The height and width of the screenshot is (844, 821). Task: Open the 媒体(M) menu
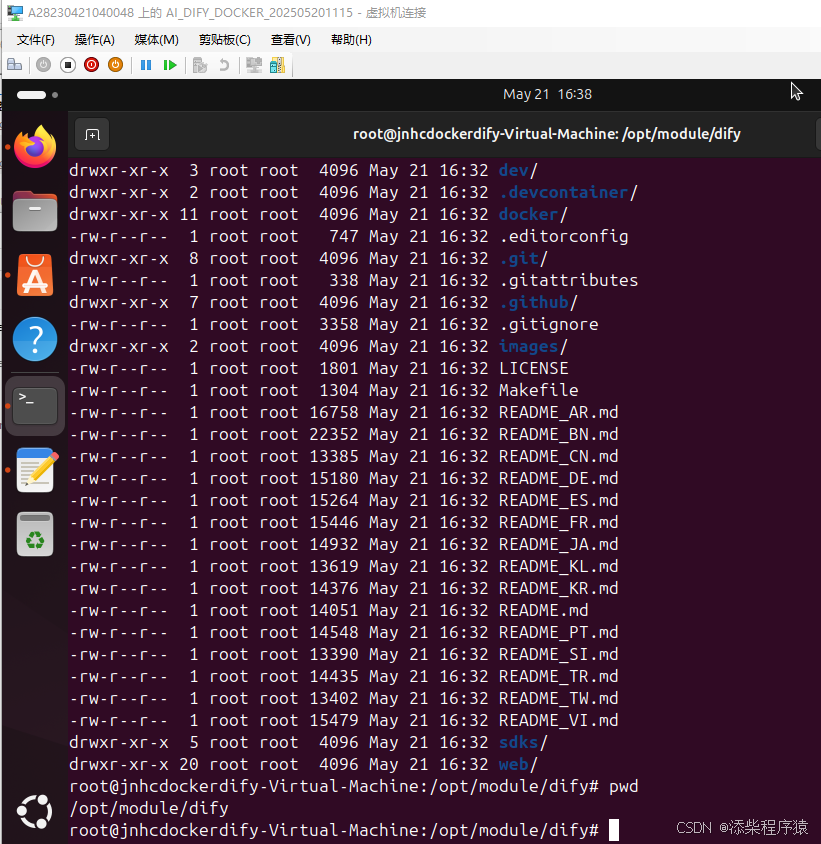[x=156, y=40]
